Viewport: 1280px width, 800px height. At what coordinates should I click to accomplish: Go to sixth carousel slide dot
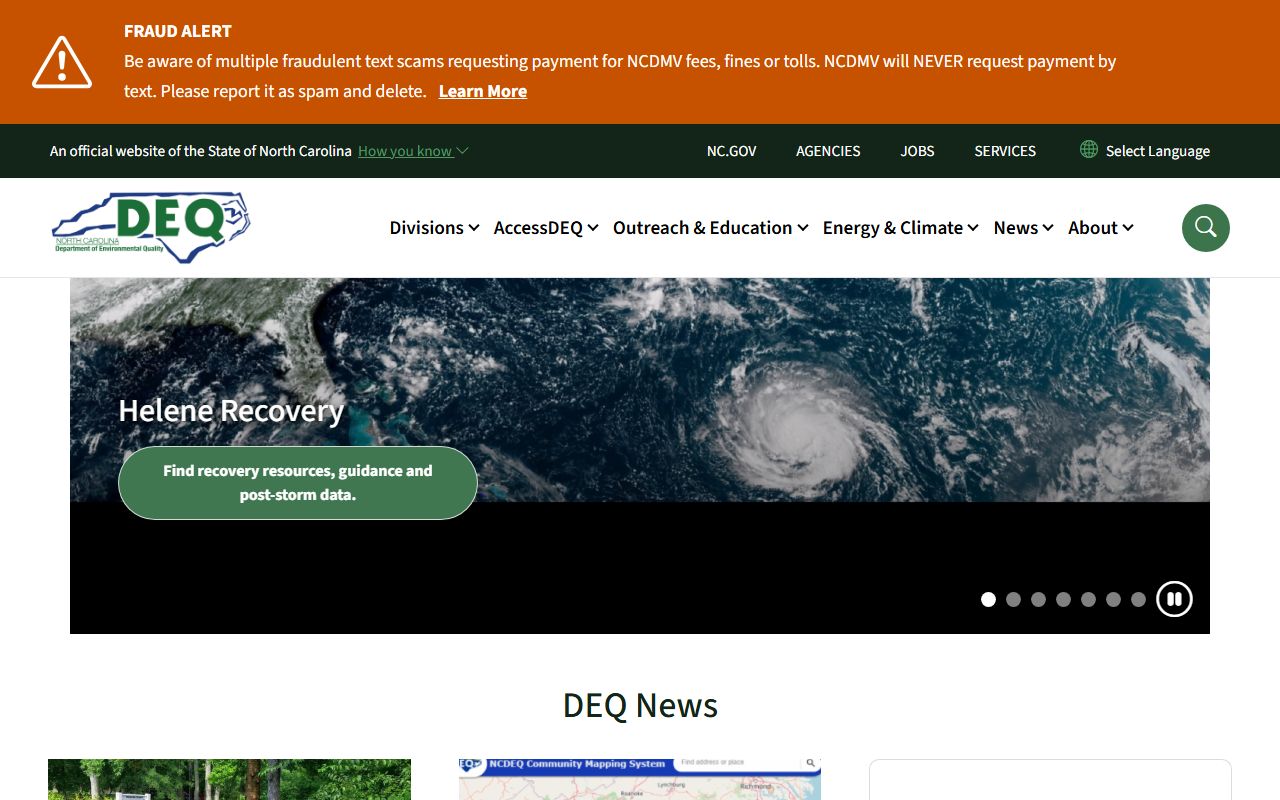[x=1113, y=599]
